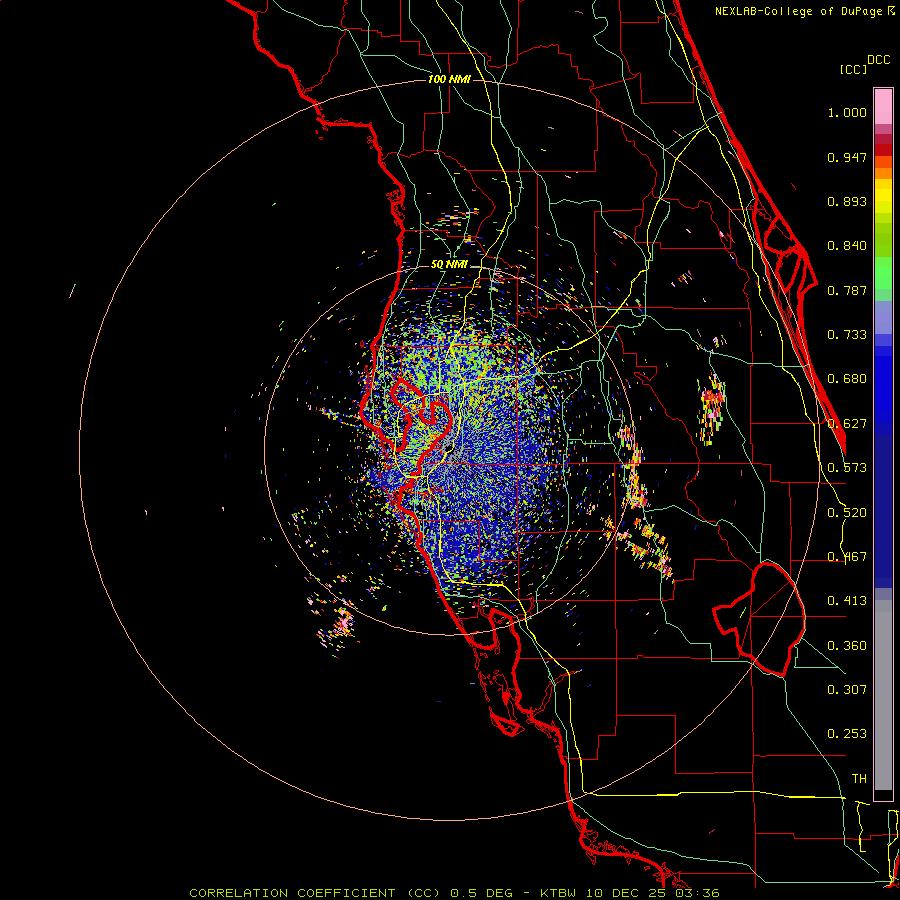Select the 0.680 scale value
900x900 pixels.
pos(847,379)
